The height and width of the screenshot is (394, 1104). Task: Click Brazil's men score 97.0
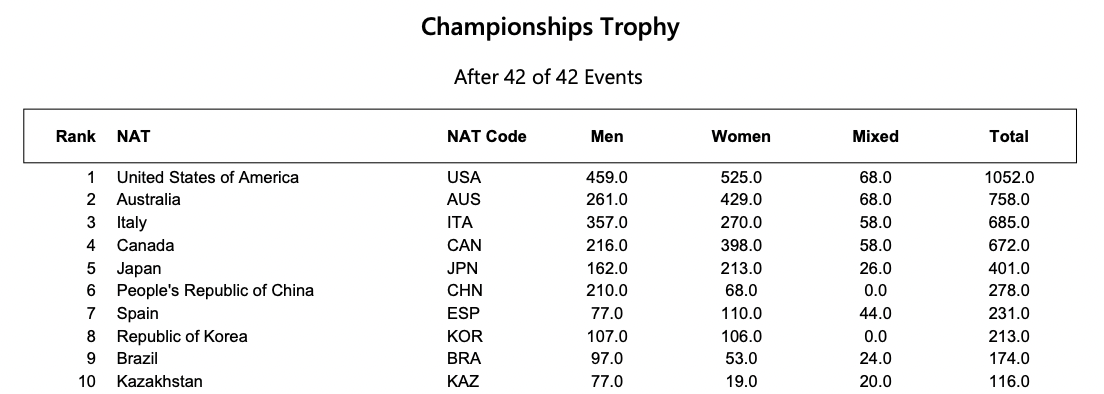[x=607, y=359]
